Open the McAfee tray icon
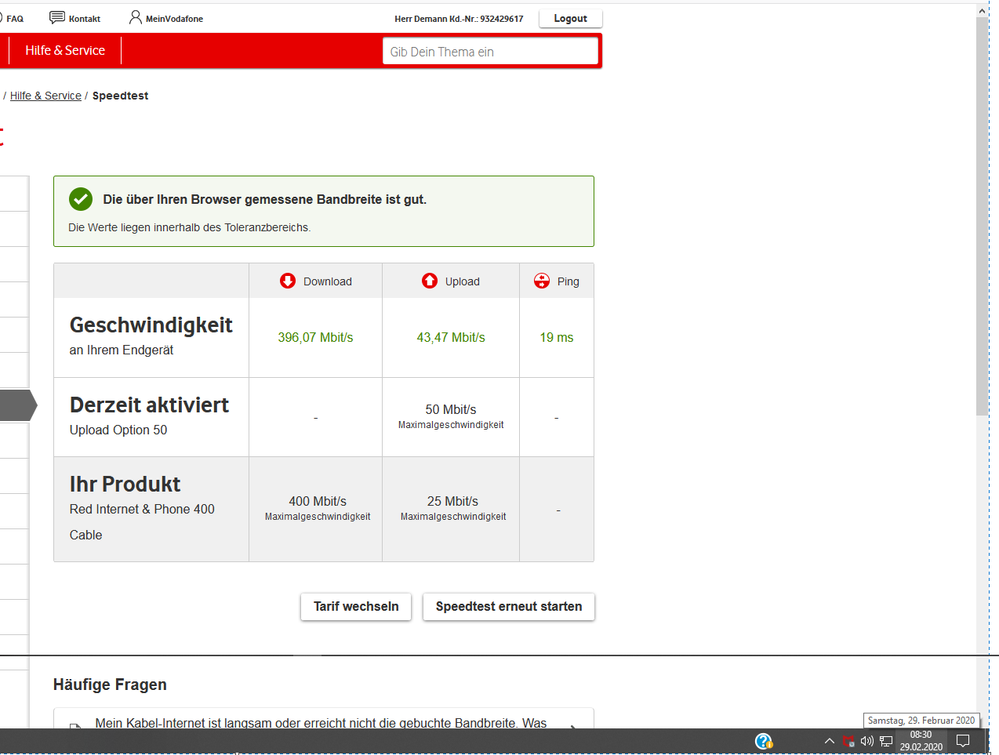This screenshot has width=999, height=755. point(848,741)
